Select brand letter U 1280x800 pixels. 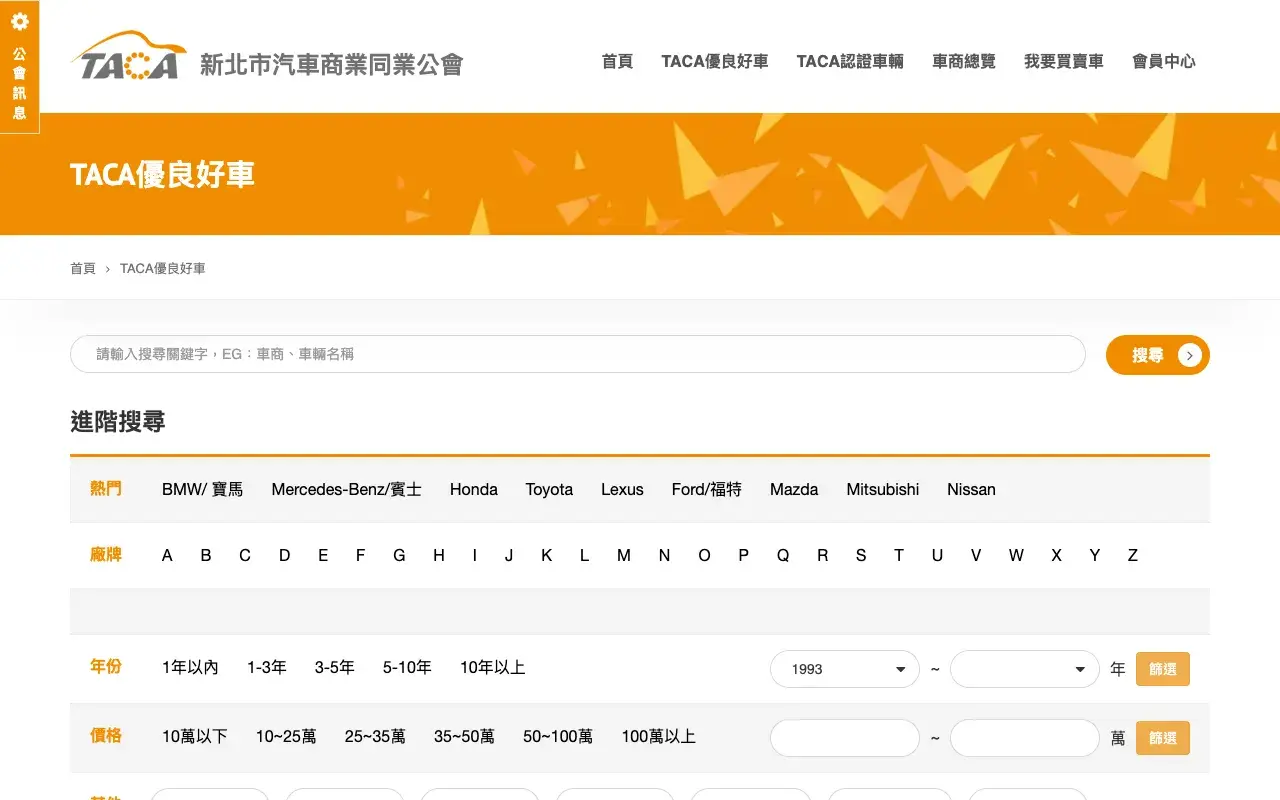click(x=937, y=555)
